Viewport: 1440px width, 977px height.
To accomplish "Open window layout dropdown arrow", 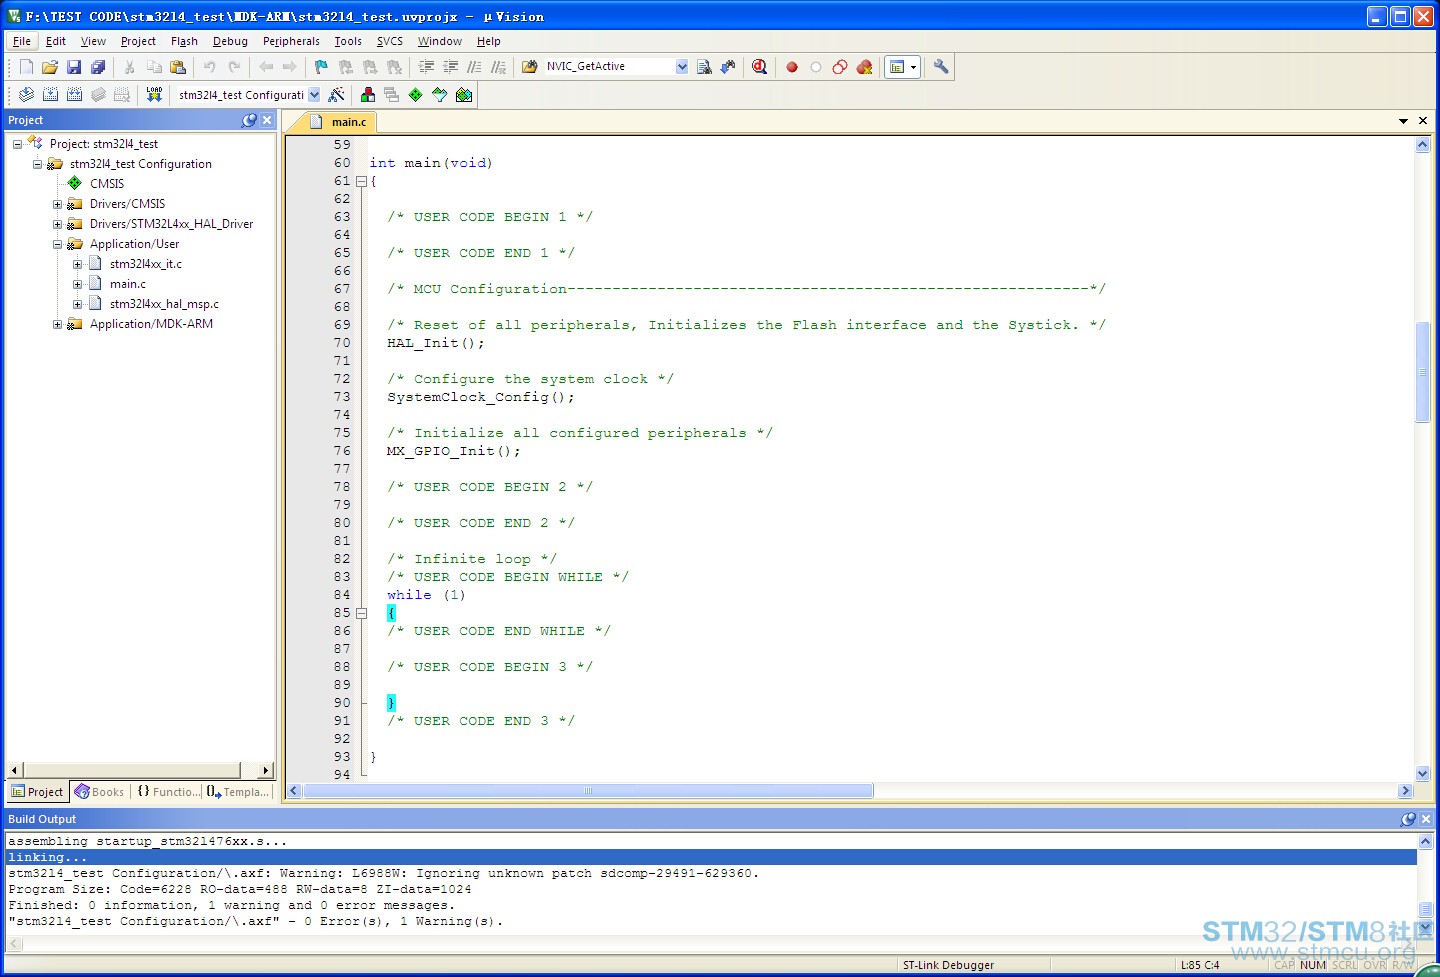I will [913, 67].
